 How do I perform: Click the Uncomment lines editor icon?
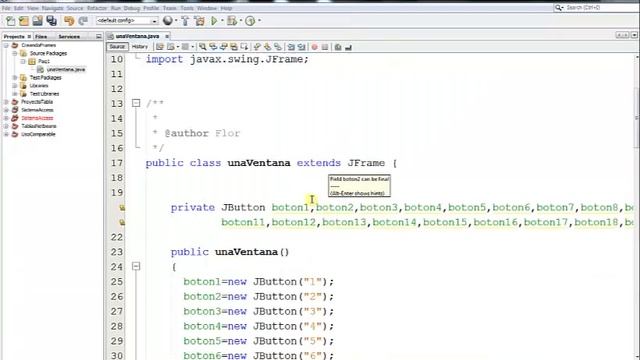click(x=349, y=47)
